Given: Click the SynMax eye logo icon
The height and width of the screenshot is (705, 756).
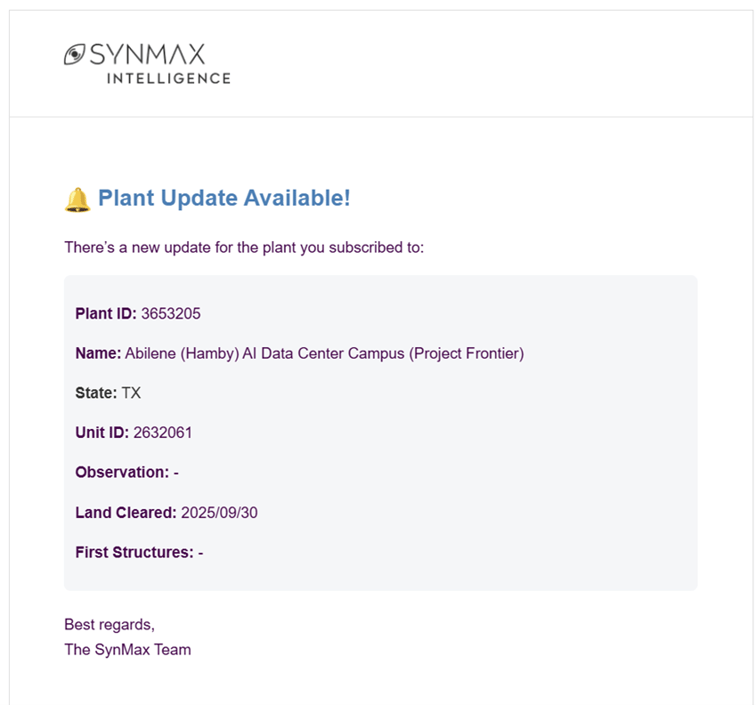Looking at the screenshot, I should click(76, 54).
